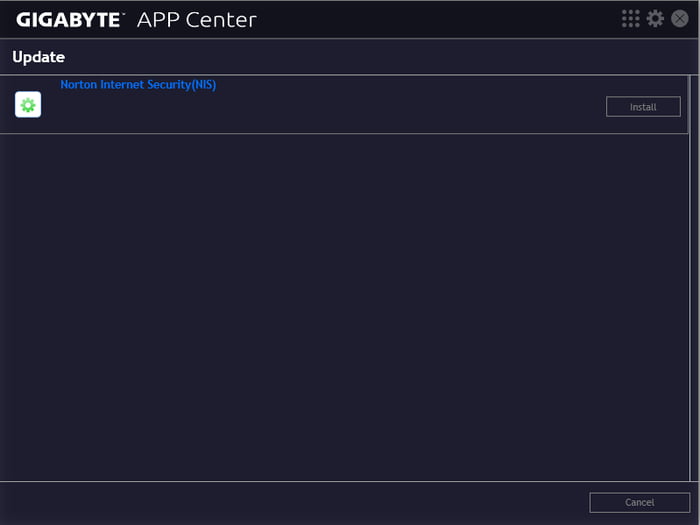Open the Norton Internet Security(NIS) link
The height and width of the screenshot is (525, 700).
(x=138, y=85)
